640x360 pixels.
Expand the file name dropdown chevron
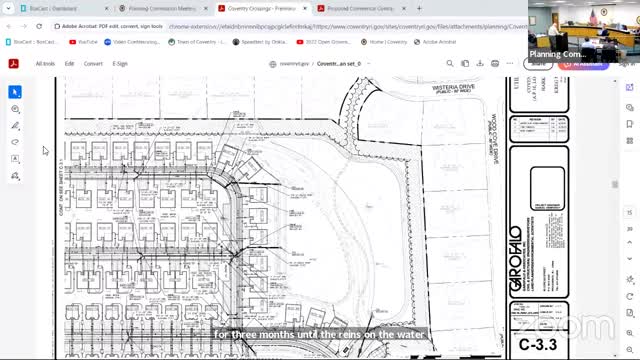pos(369,64)
